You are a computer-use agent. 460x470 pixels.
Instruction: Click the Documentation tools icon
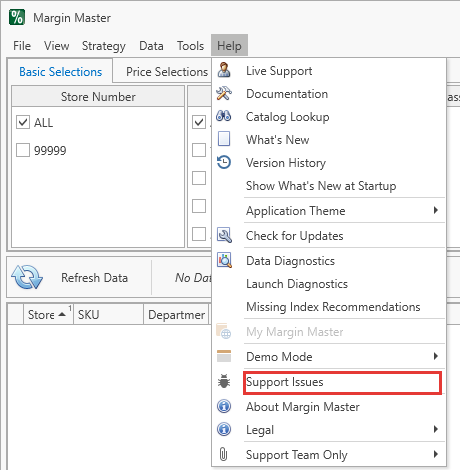tap(224, 93)
